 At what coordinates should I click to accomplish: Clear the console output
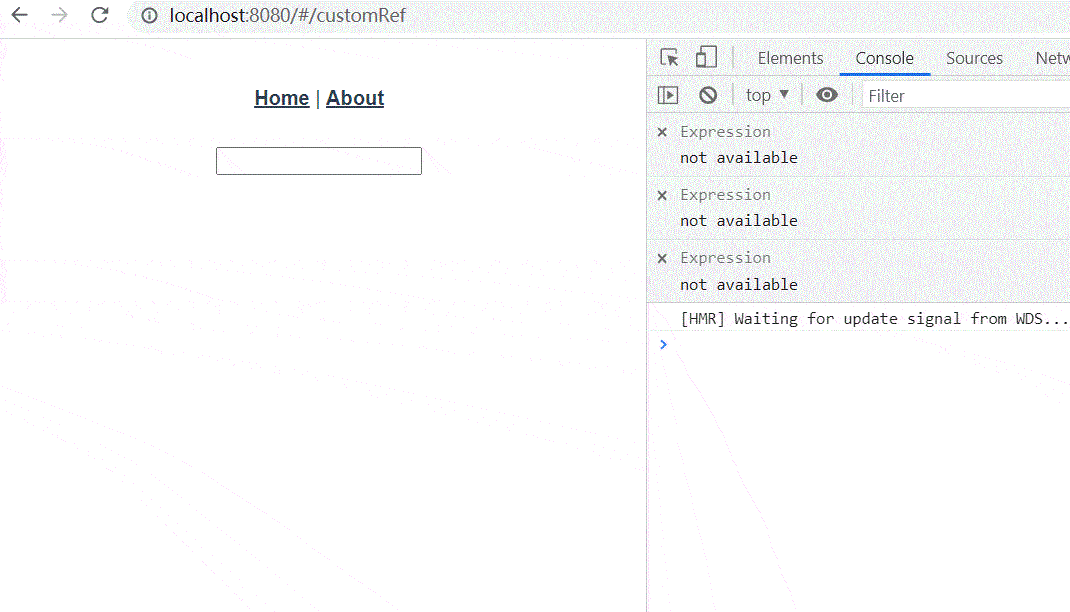[708, 95]
